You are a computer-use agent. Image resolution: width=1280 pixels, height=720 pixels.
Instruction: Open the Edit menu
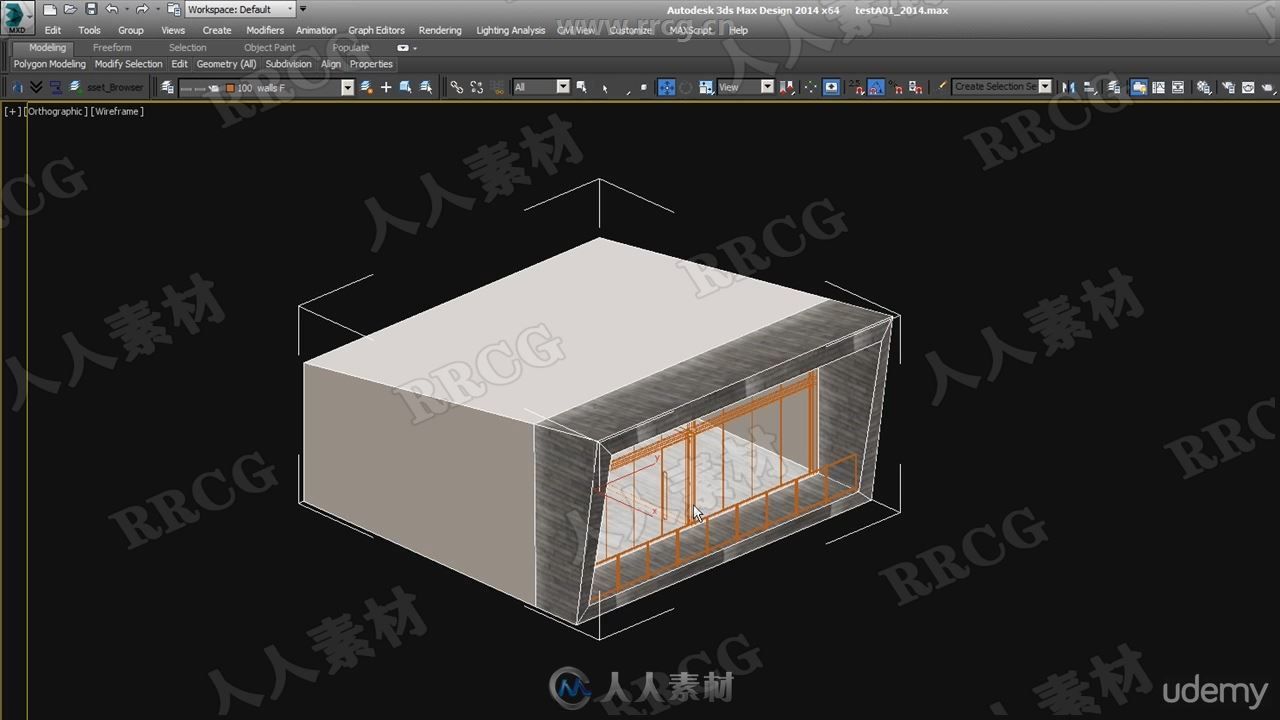coord(53,30)
